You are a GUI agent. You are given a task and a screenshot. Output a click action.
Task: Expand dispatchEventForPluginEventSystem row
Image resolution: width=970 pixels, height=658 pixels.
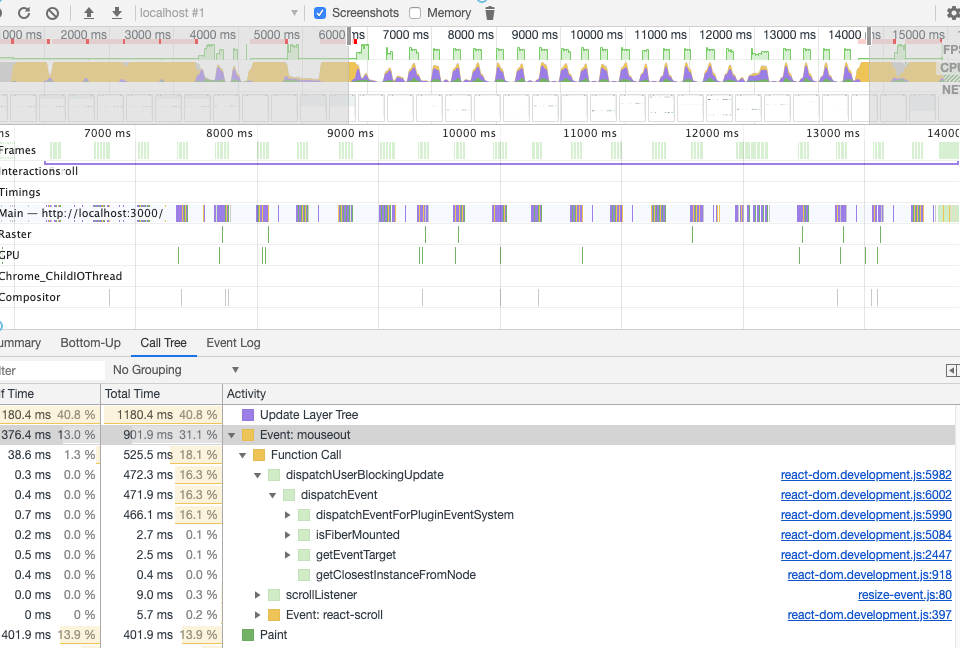pos(288,515)
